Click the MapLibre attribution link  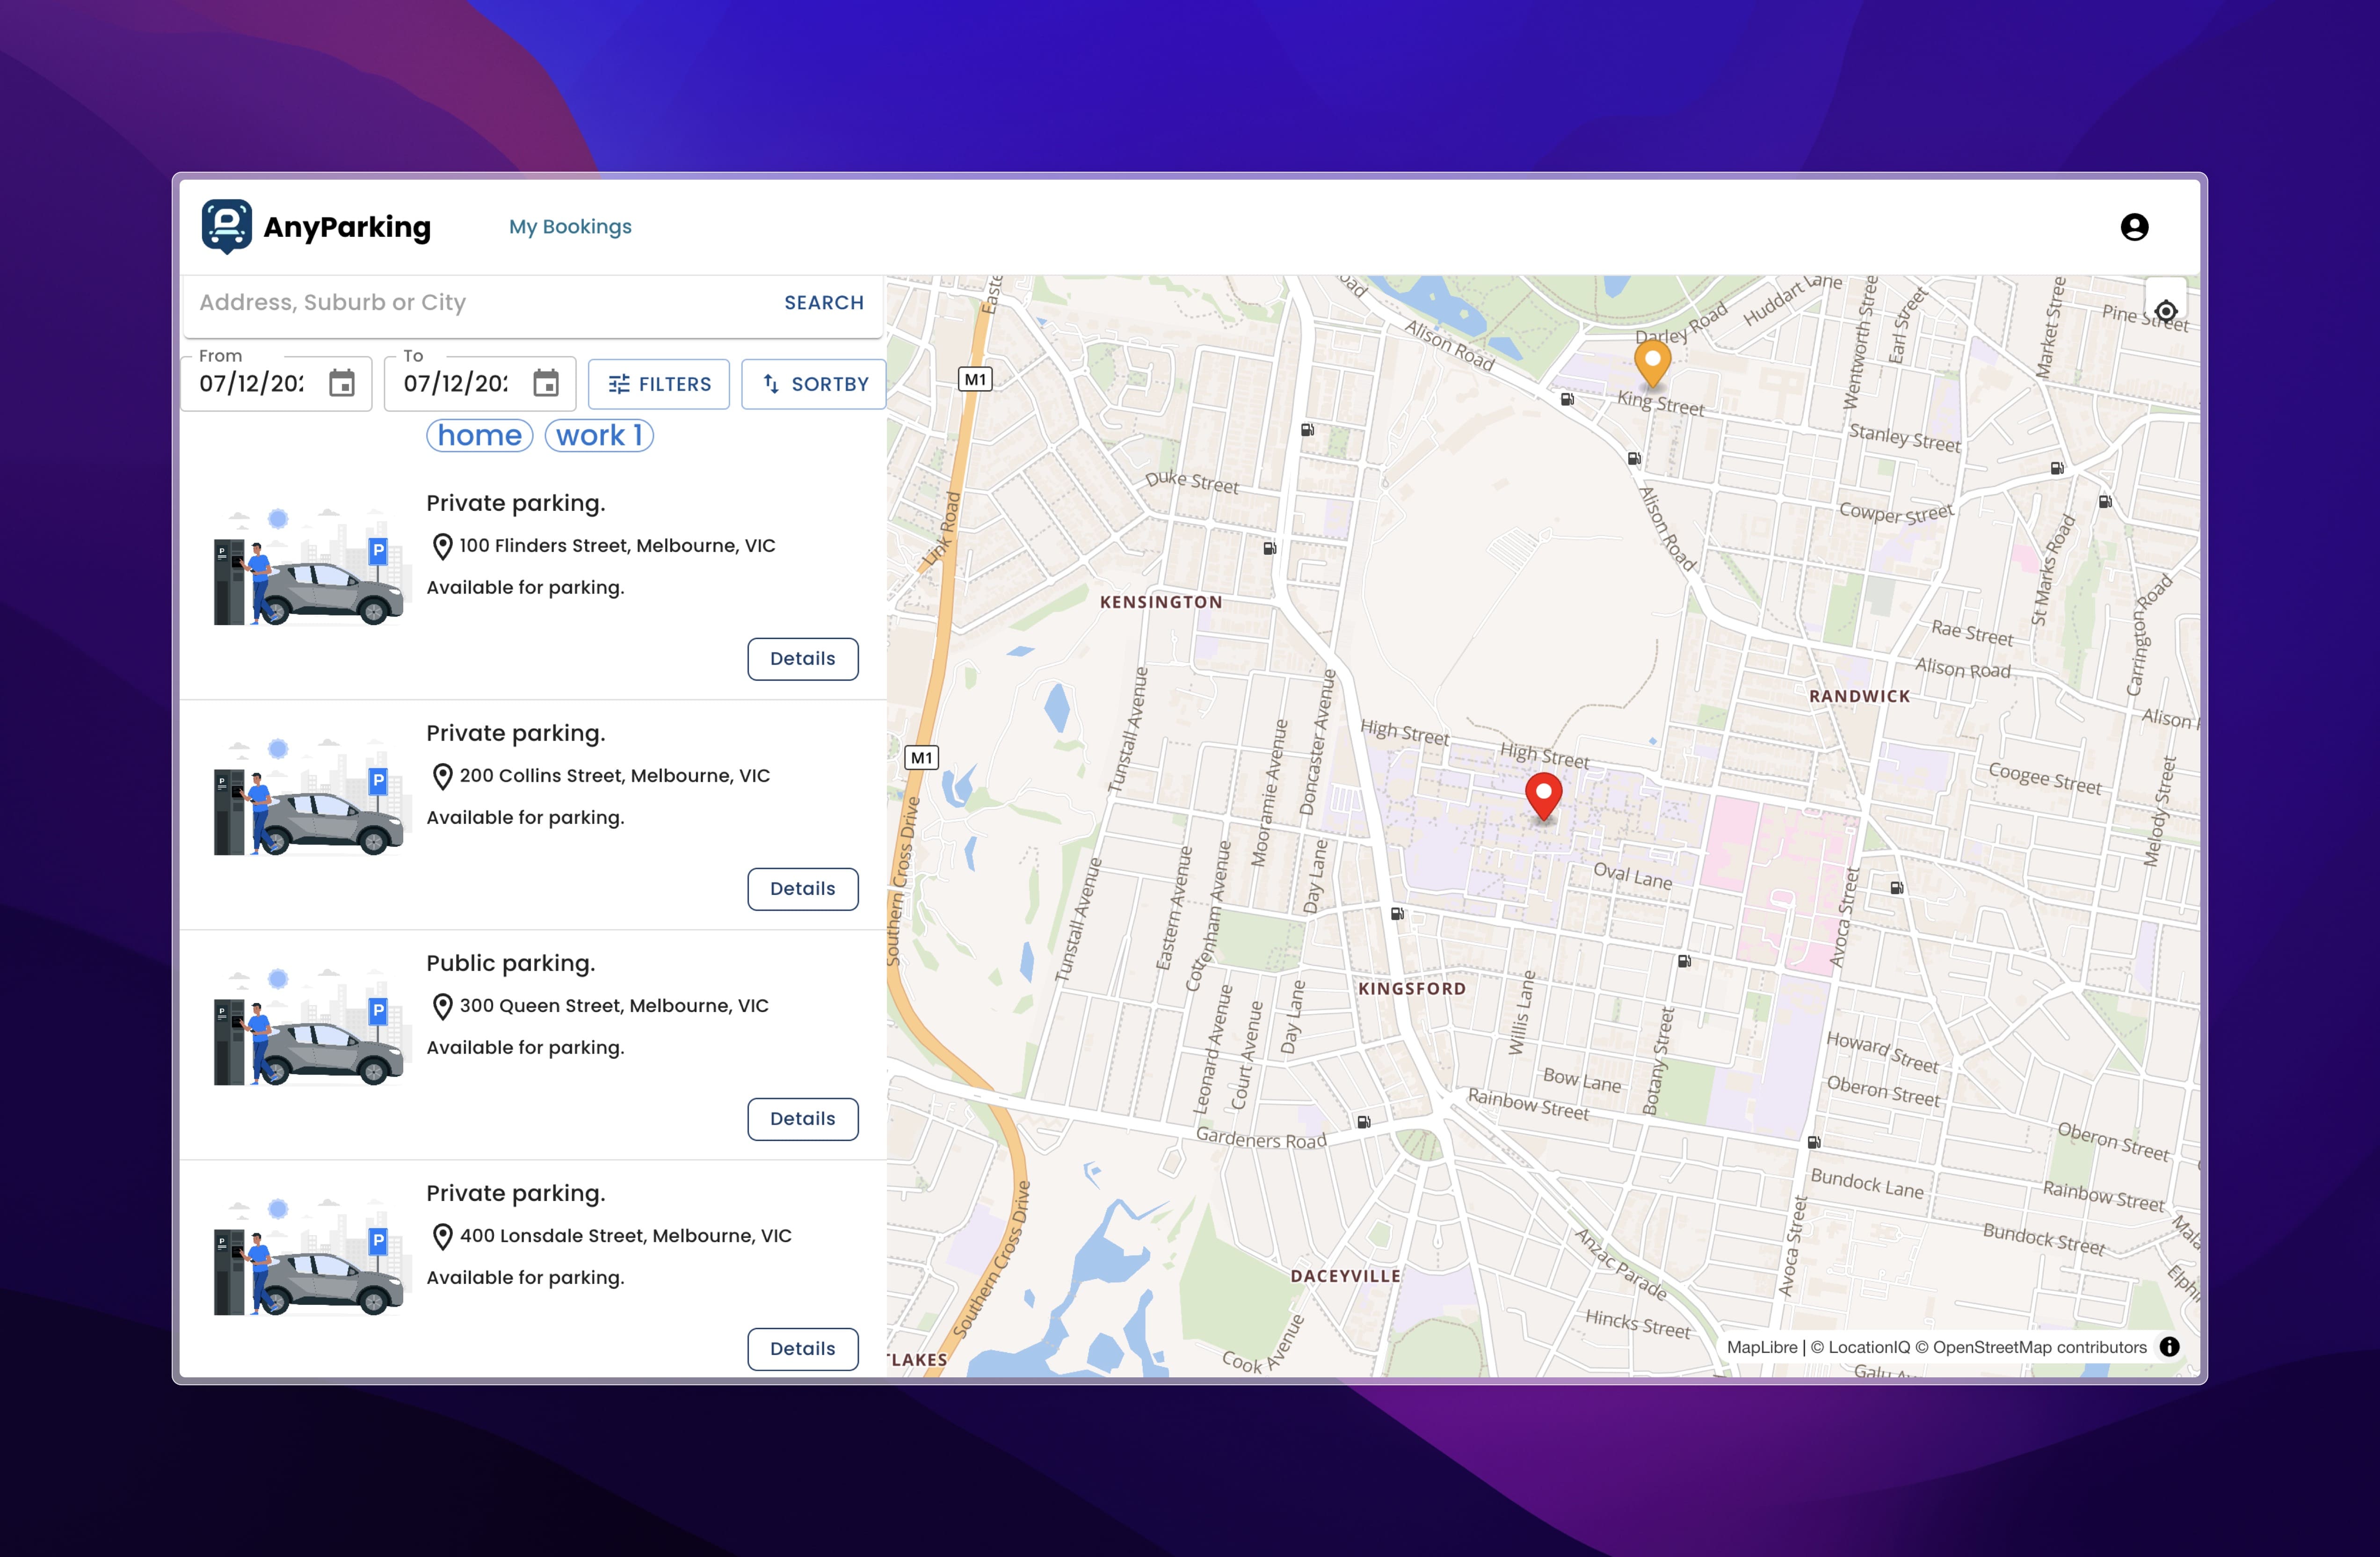point(1762,1347)
